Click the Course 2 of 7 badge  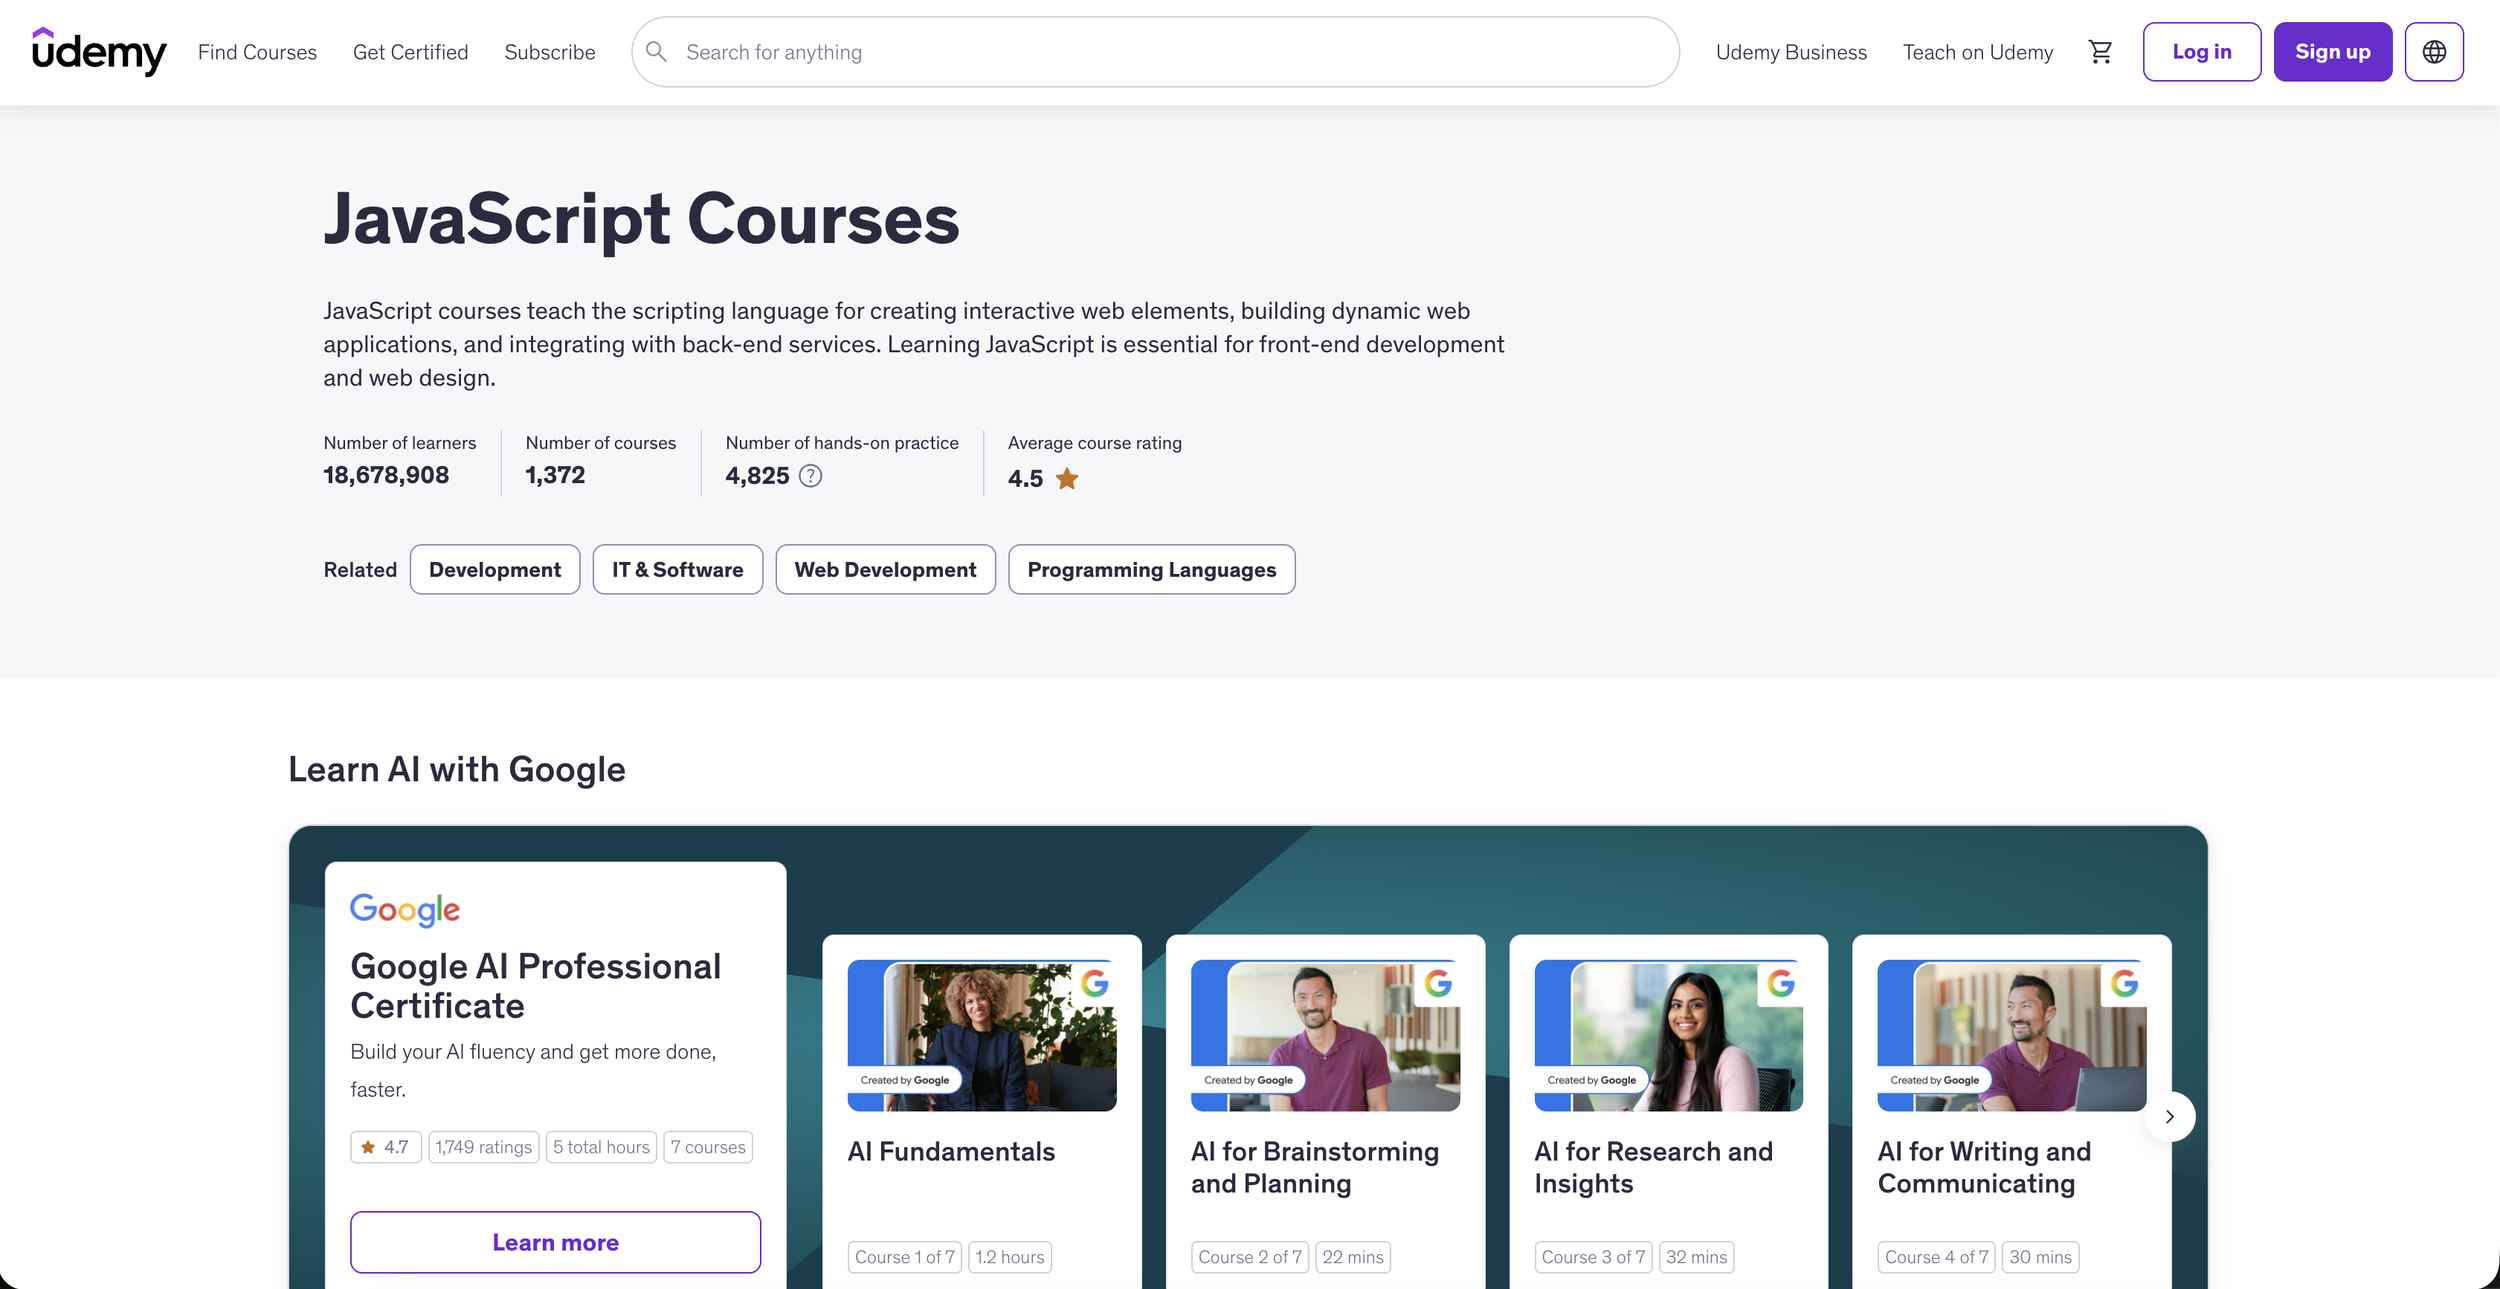click(x=1250, y=1257)
